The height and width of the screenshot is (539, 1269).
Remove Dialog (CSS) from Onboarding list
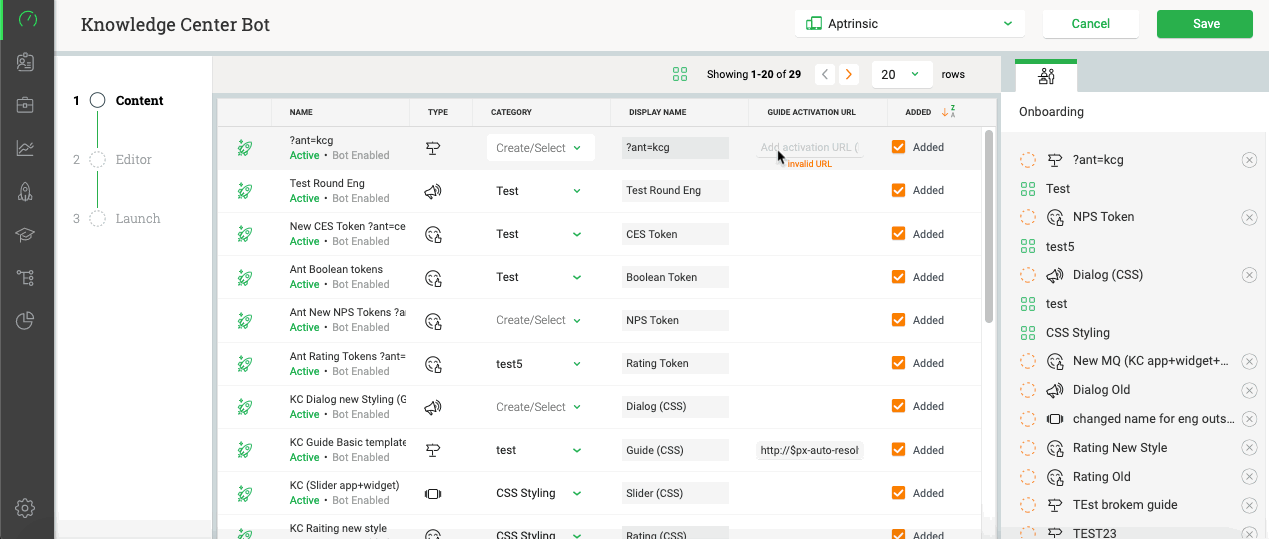1249,275
